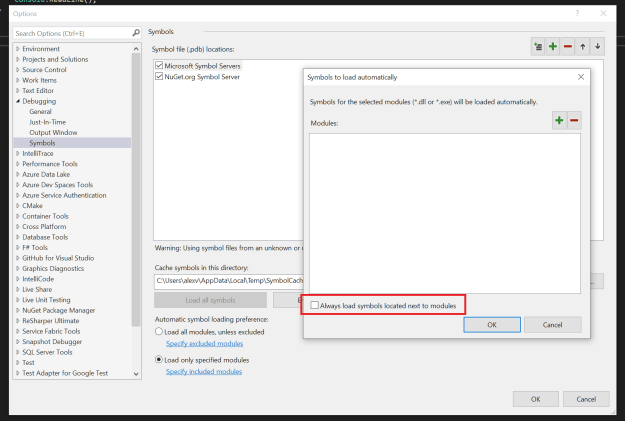Select Just-In-Time under Debugging
The height and width of the screenshot is (421, 625).
pyautogui.click(x=47, y=122)
